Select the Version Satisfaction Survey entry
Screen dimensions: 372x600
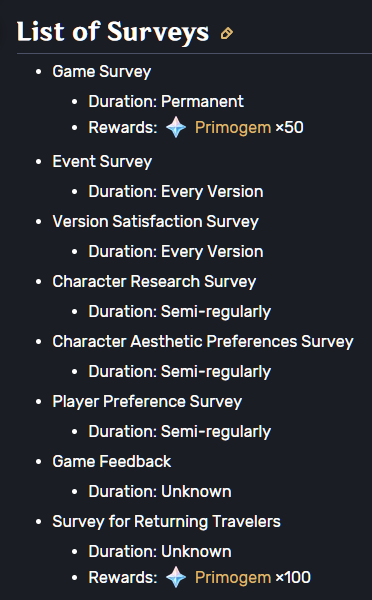pos(155,222)
